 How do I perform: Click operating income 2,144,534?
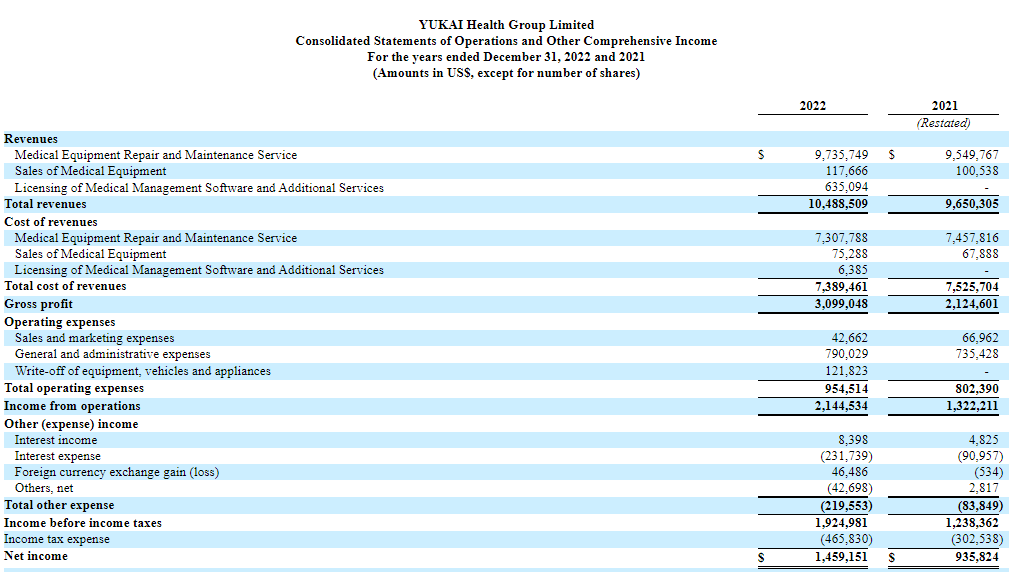(841, 407)
